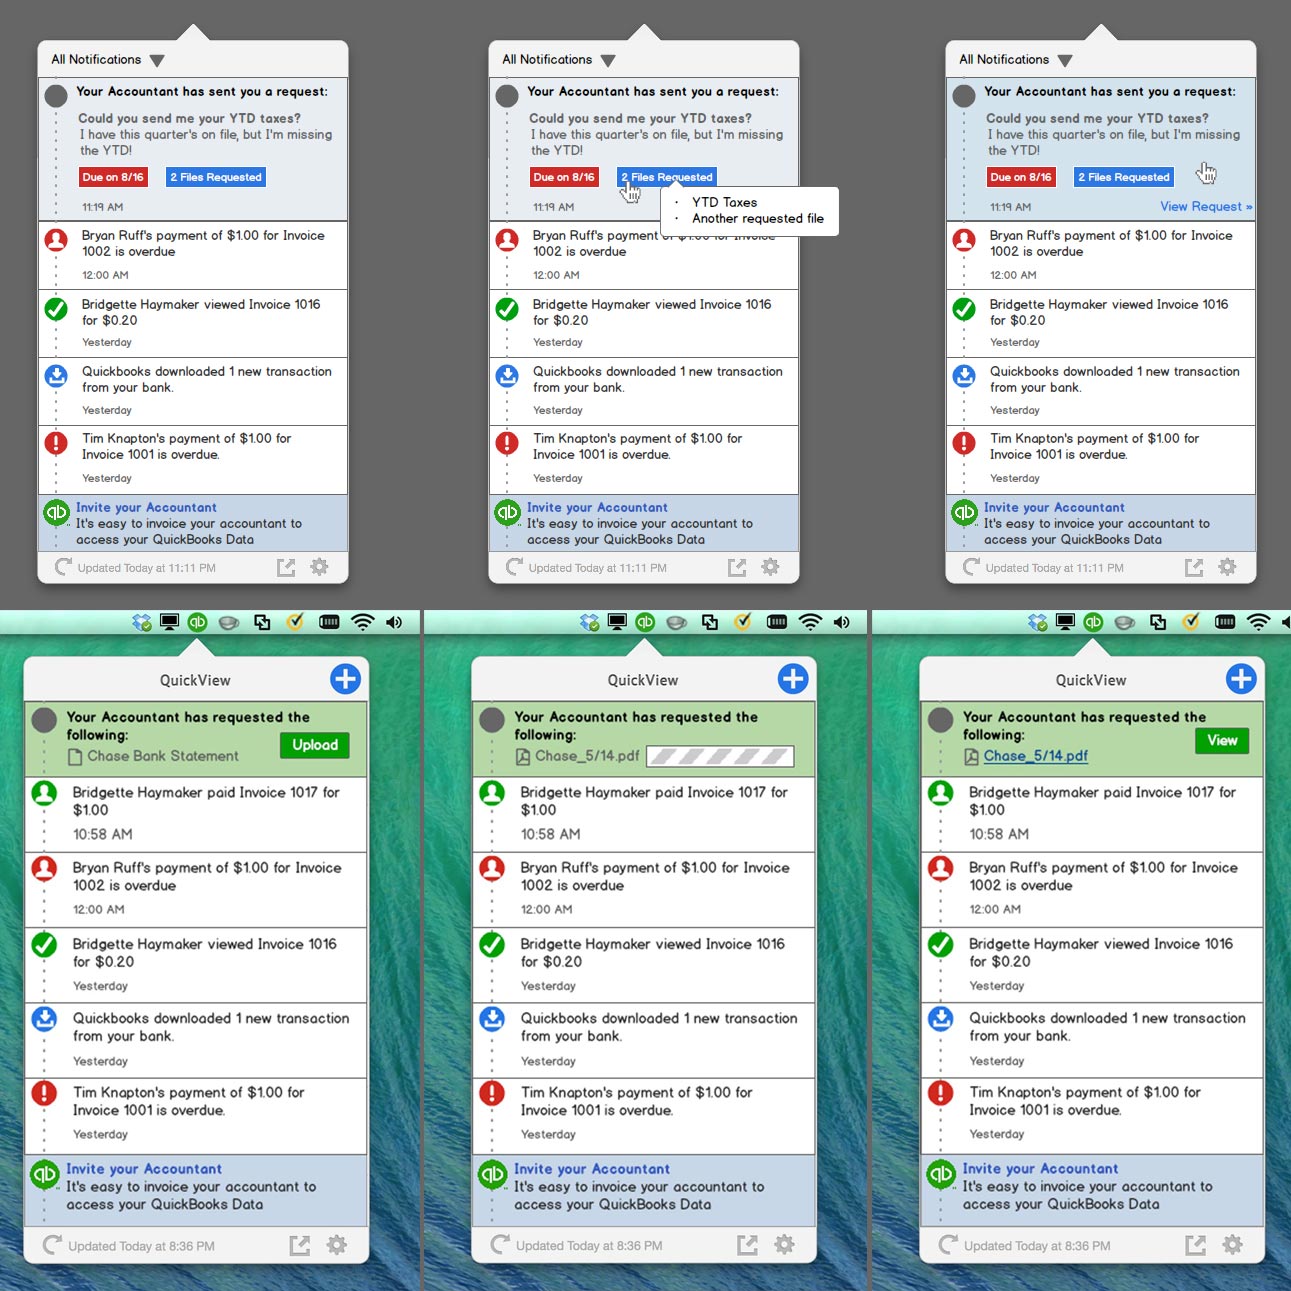
Task: Click QuickBooks logo beside Invite your Accountant, Upload panel
Action: pyautogui.click(x=44, y=1174)
